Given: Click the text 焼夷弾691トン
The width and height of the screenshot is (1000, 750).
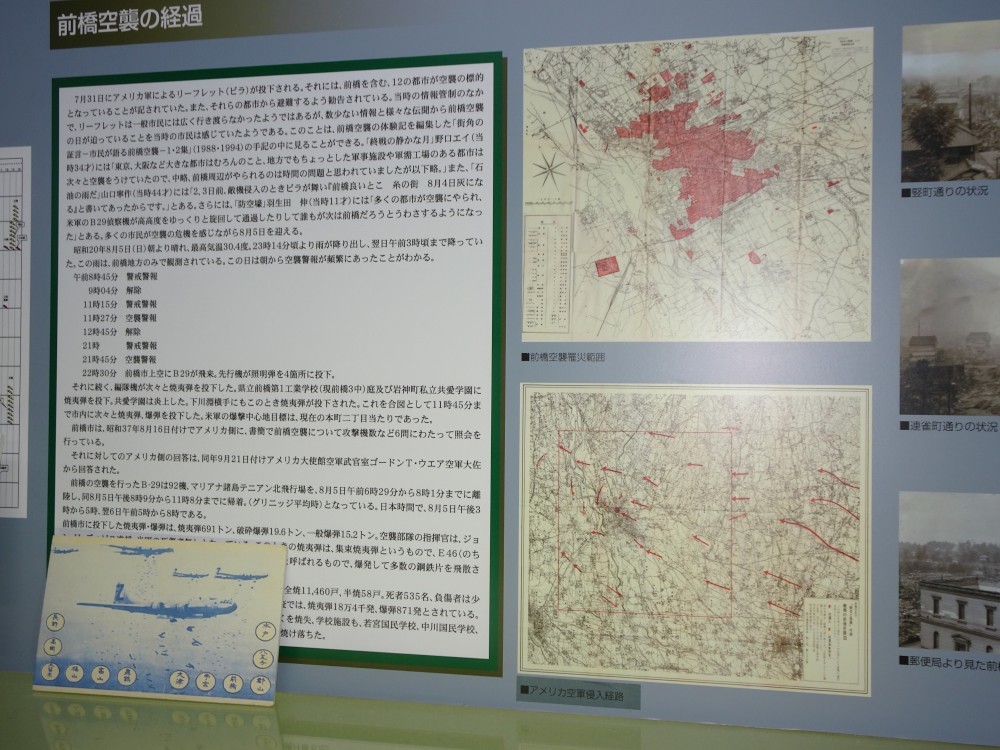Looking at the screenshot, I should 207,527.
